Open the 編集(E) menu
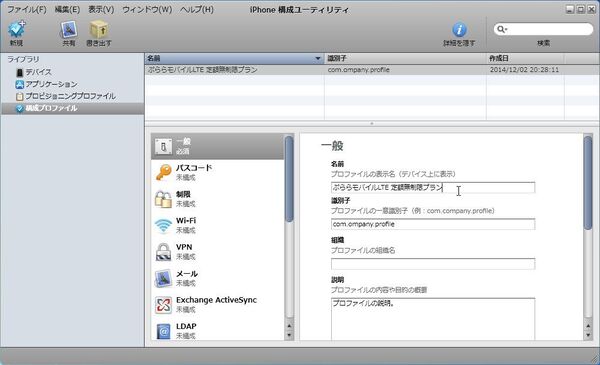600x365 pixels. 67,10
